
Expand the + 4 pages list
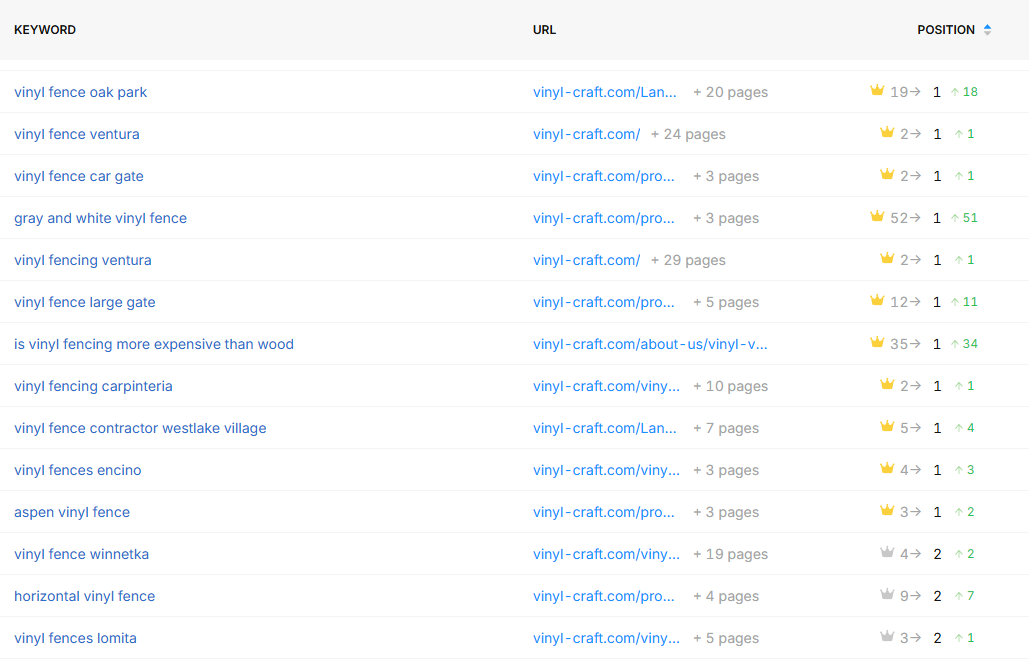[x=726, y=597]
